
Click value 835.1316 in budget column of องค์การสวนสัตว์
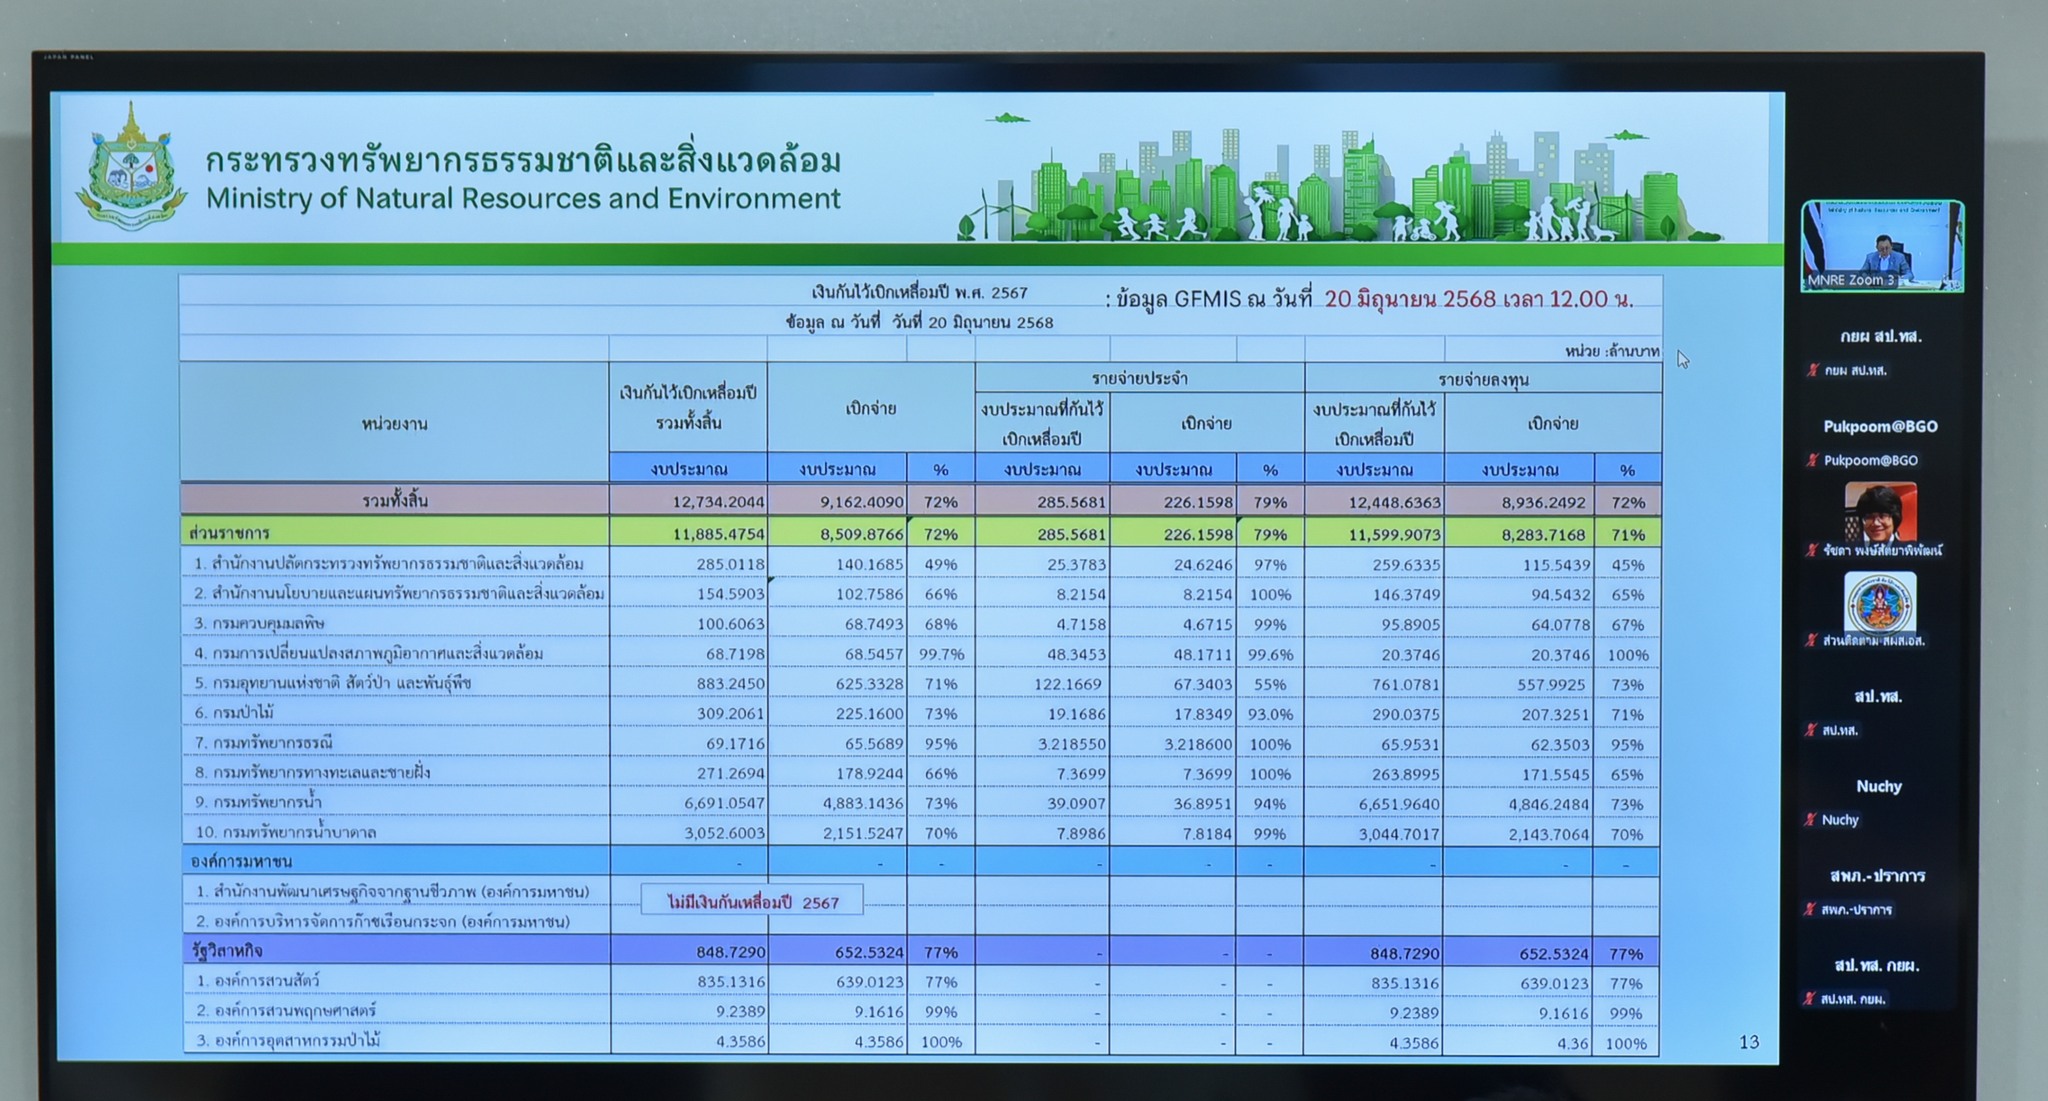tap(731, 982)
